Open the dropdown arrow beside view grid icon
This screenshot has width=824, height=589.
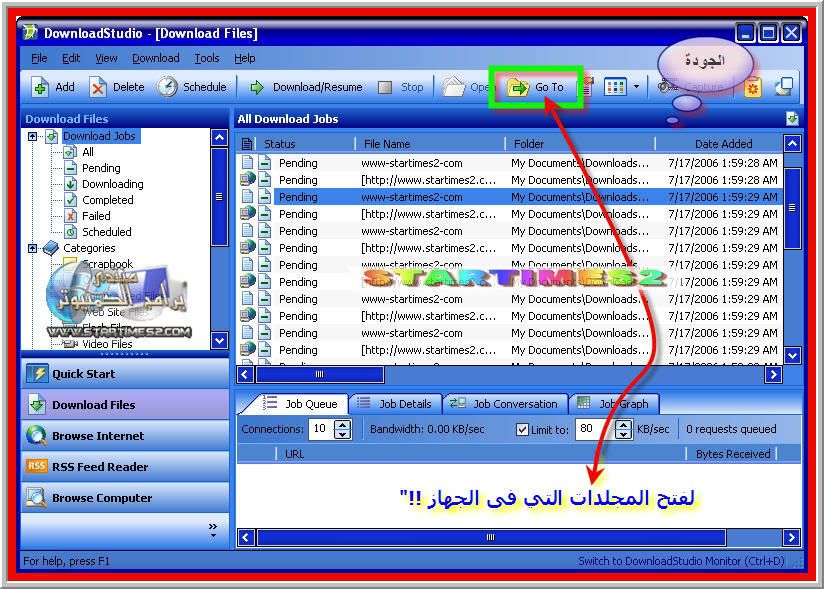point(636,87)
